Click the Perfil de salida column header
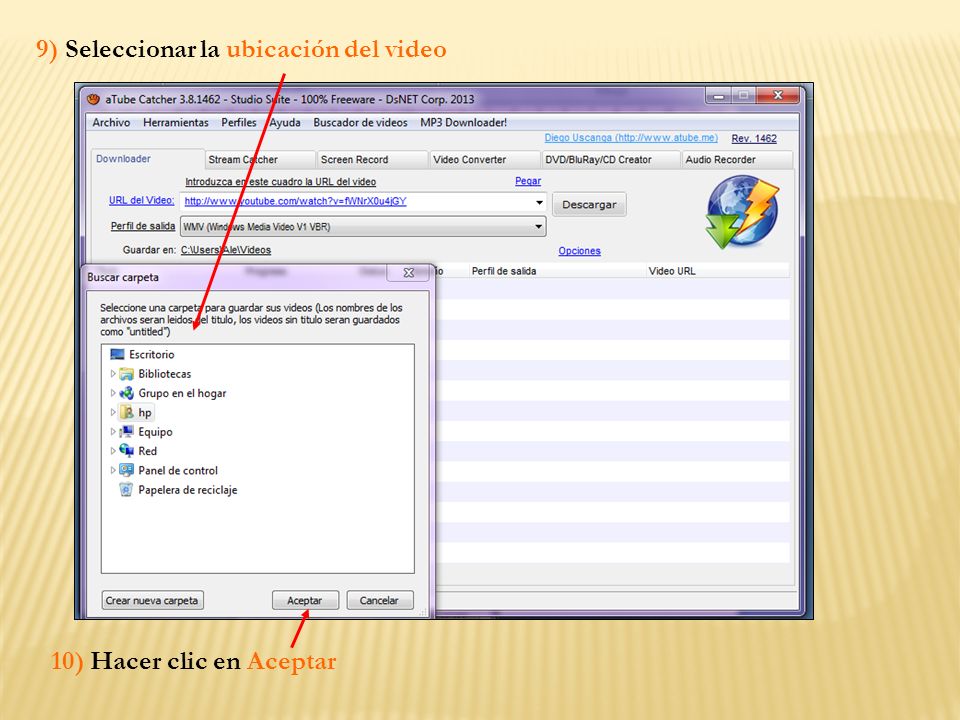Screen dimensions: 960x720 coord(557,271)
